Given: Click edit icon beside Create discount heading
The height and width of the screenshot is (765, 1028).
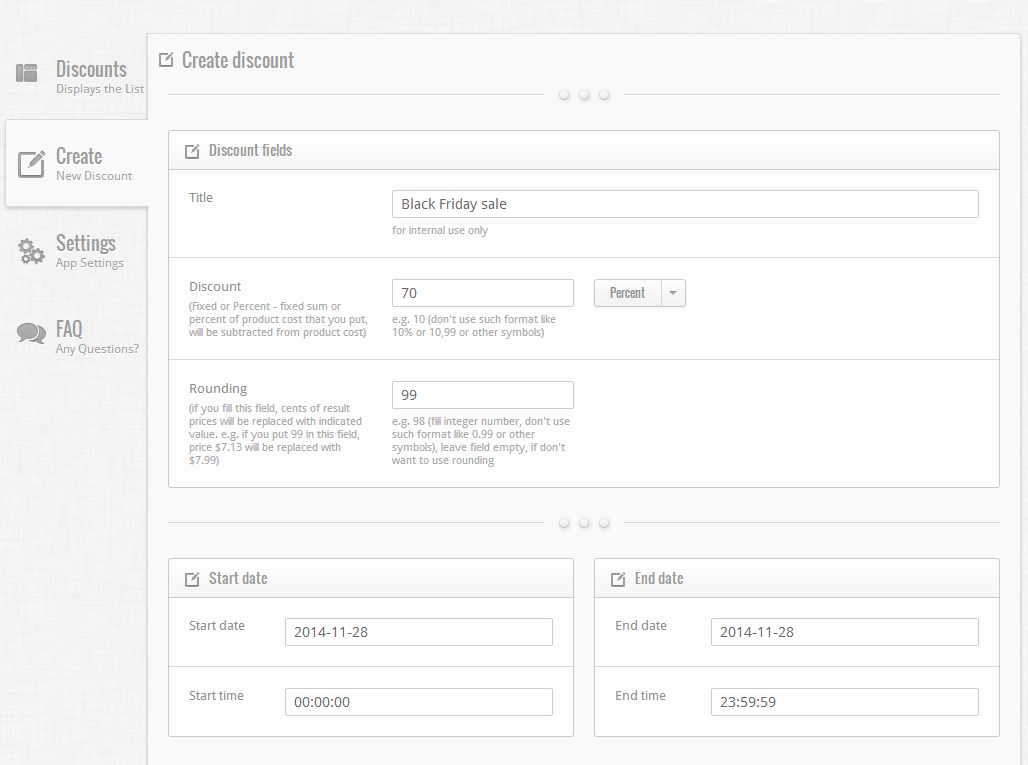Looking at the screenshot, I should point(166,60).
